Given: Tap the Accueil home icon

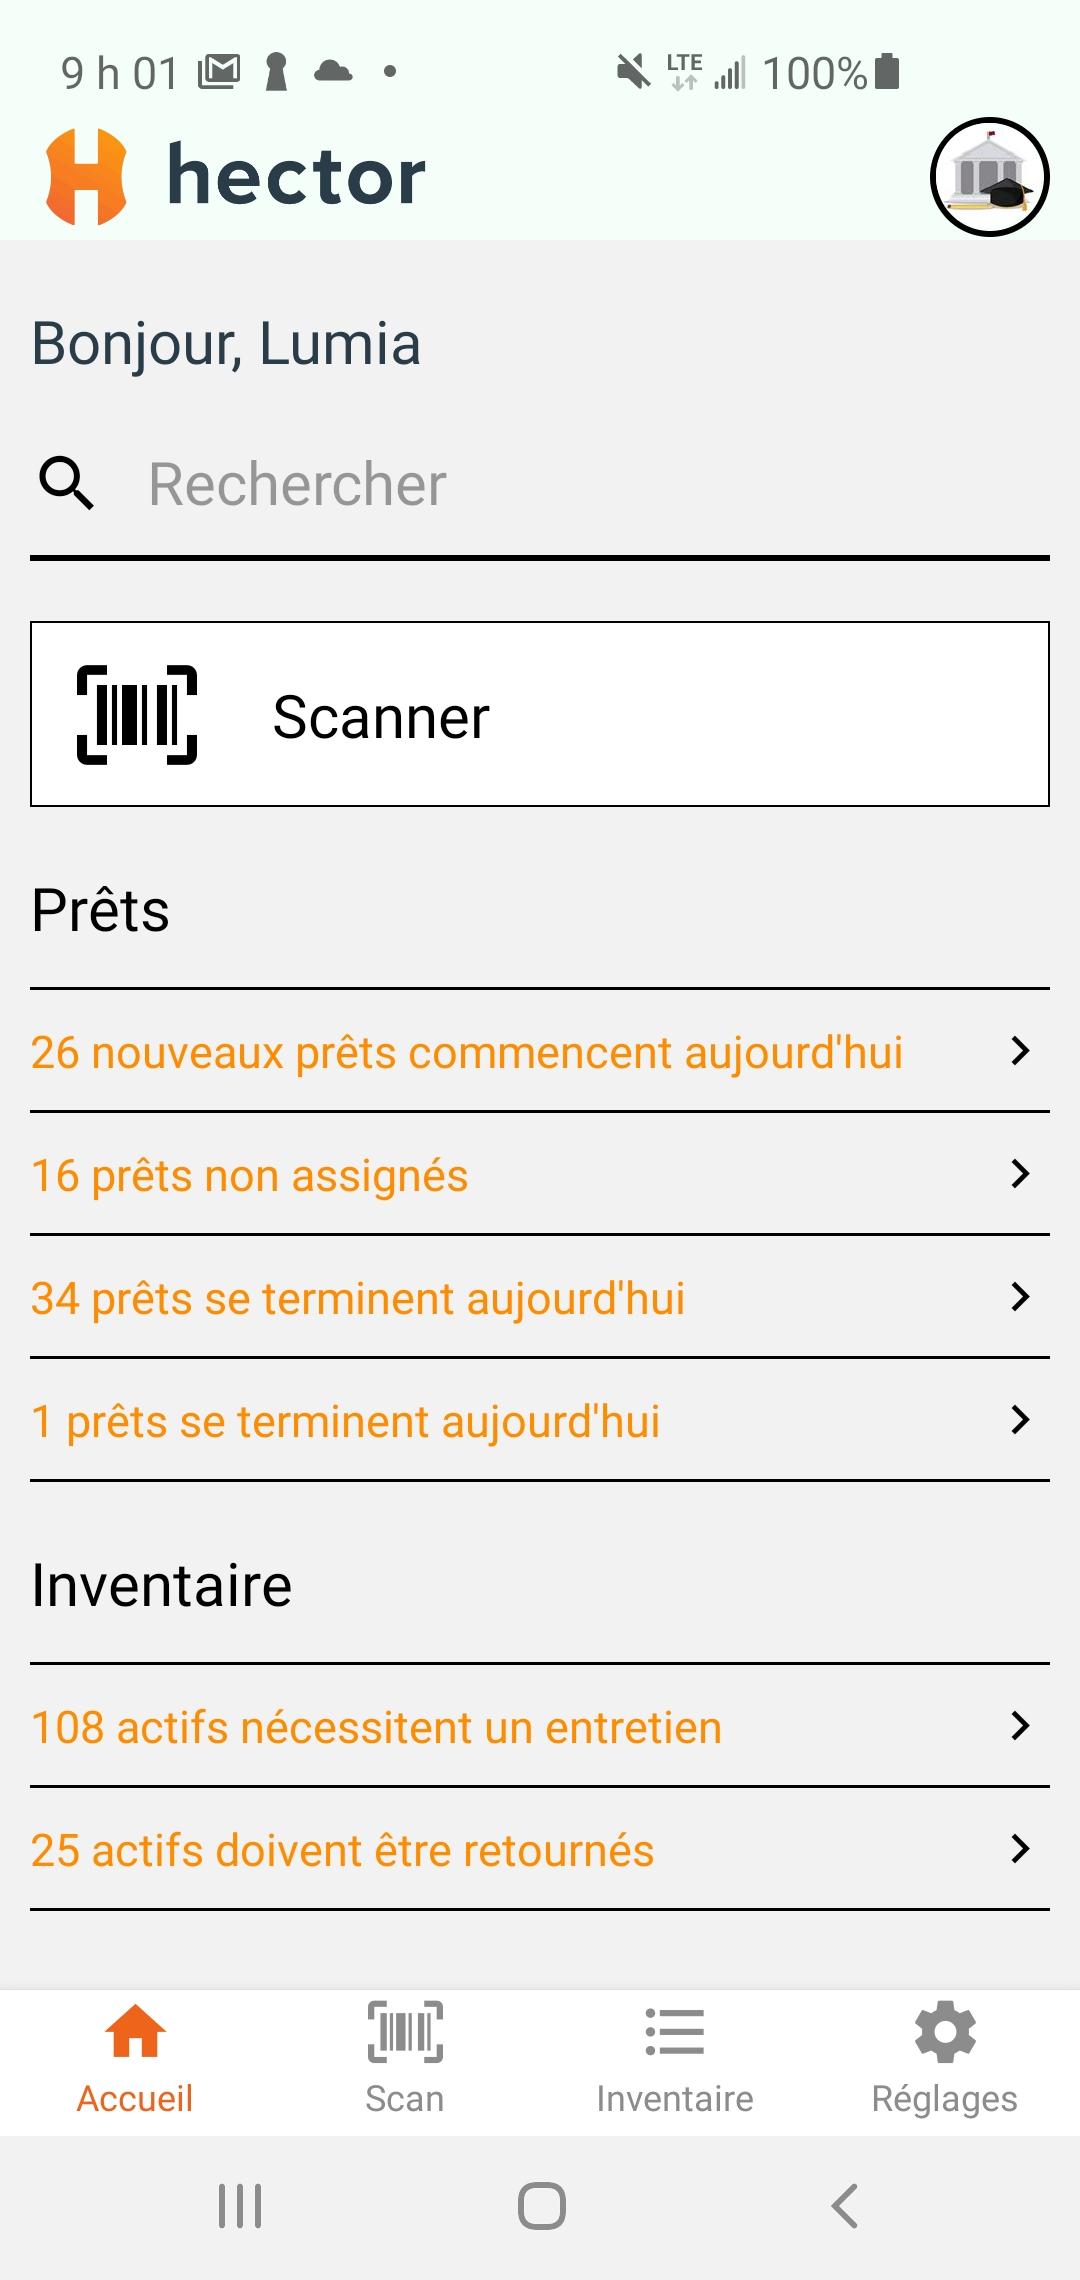Looking at the screenshot, I should point(135,2032).
